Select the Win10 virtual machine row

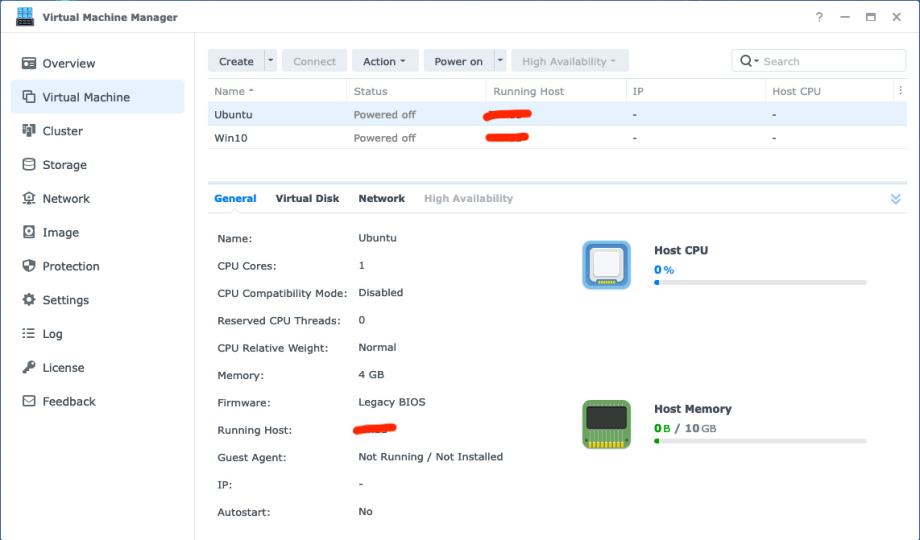tap(231, 138)
